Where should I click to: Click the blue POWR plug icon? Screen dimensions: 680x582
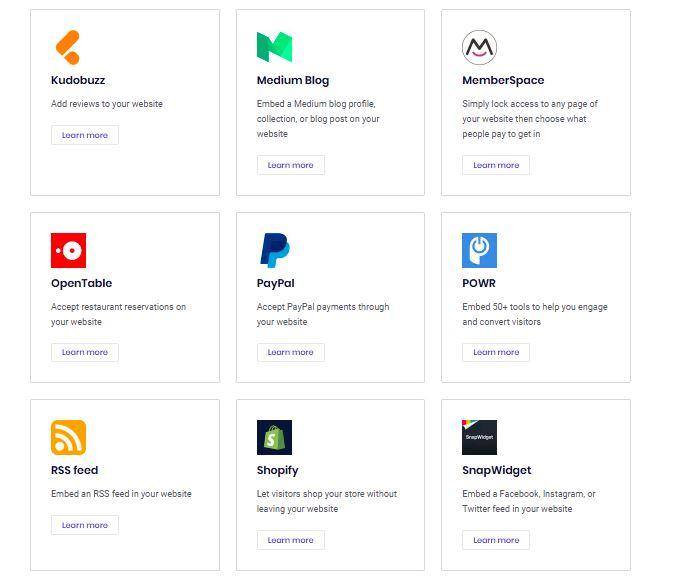pos(479,250)
